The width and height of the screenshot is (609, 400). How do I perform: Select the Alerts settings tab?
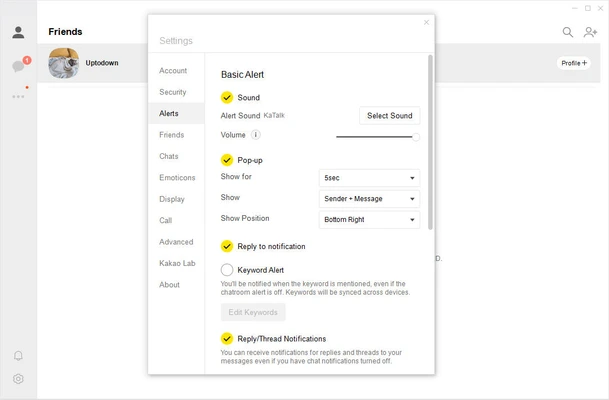176,113
